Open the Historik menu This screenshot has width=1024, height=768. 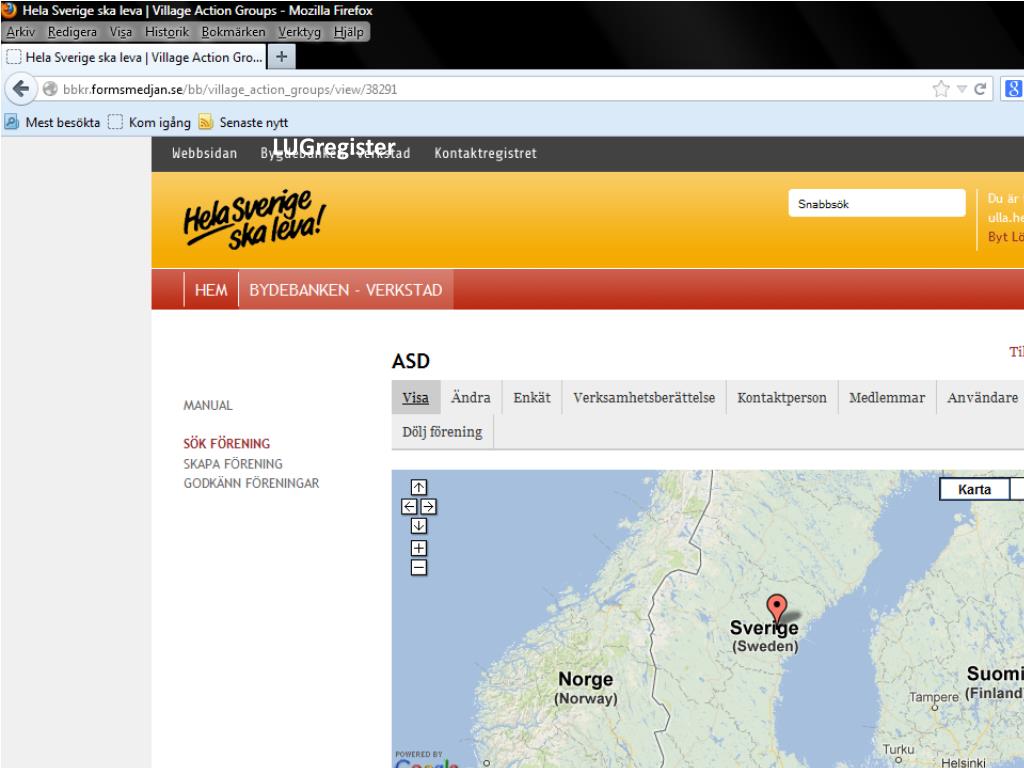coord(167,31)
